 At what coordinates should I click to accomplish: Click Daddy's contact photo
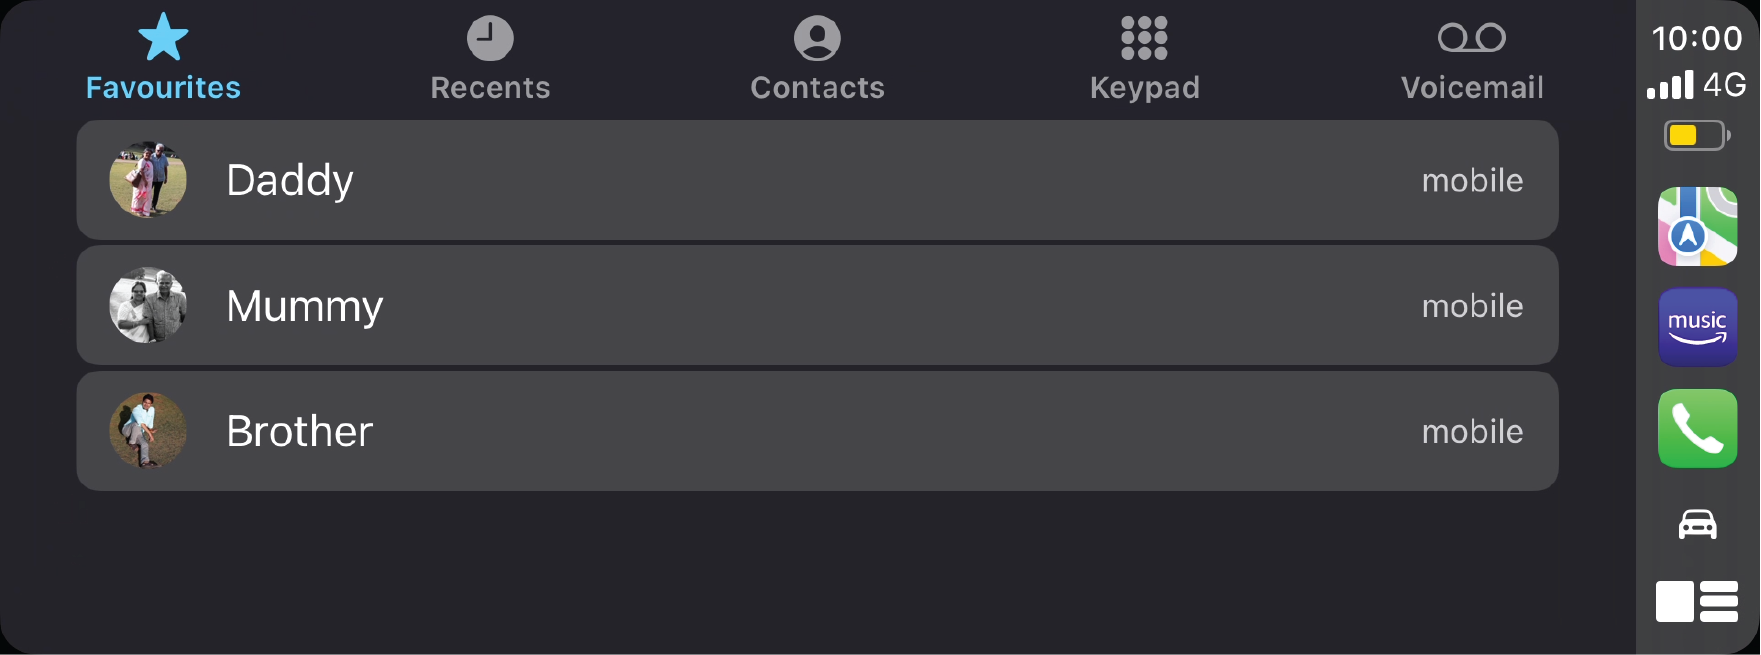pos(148,180)
